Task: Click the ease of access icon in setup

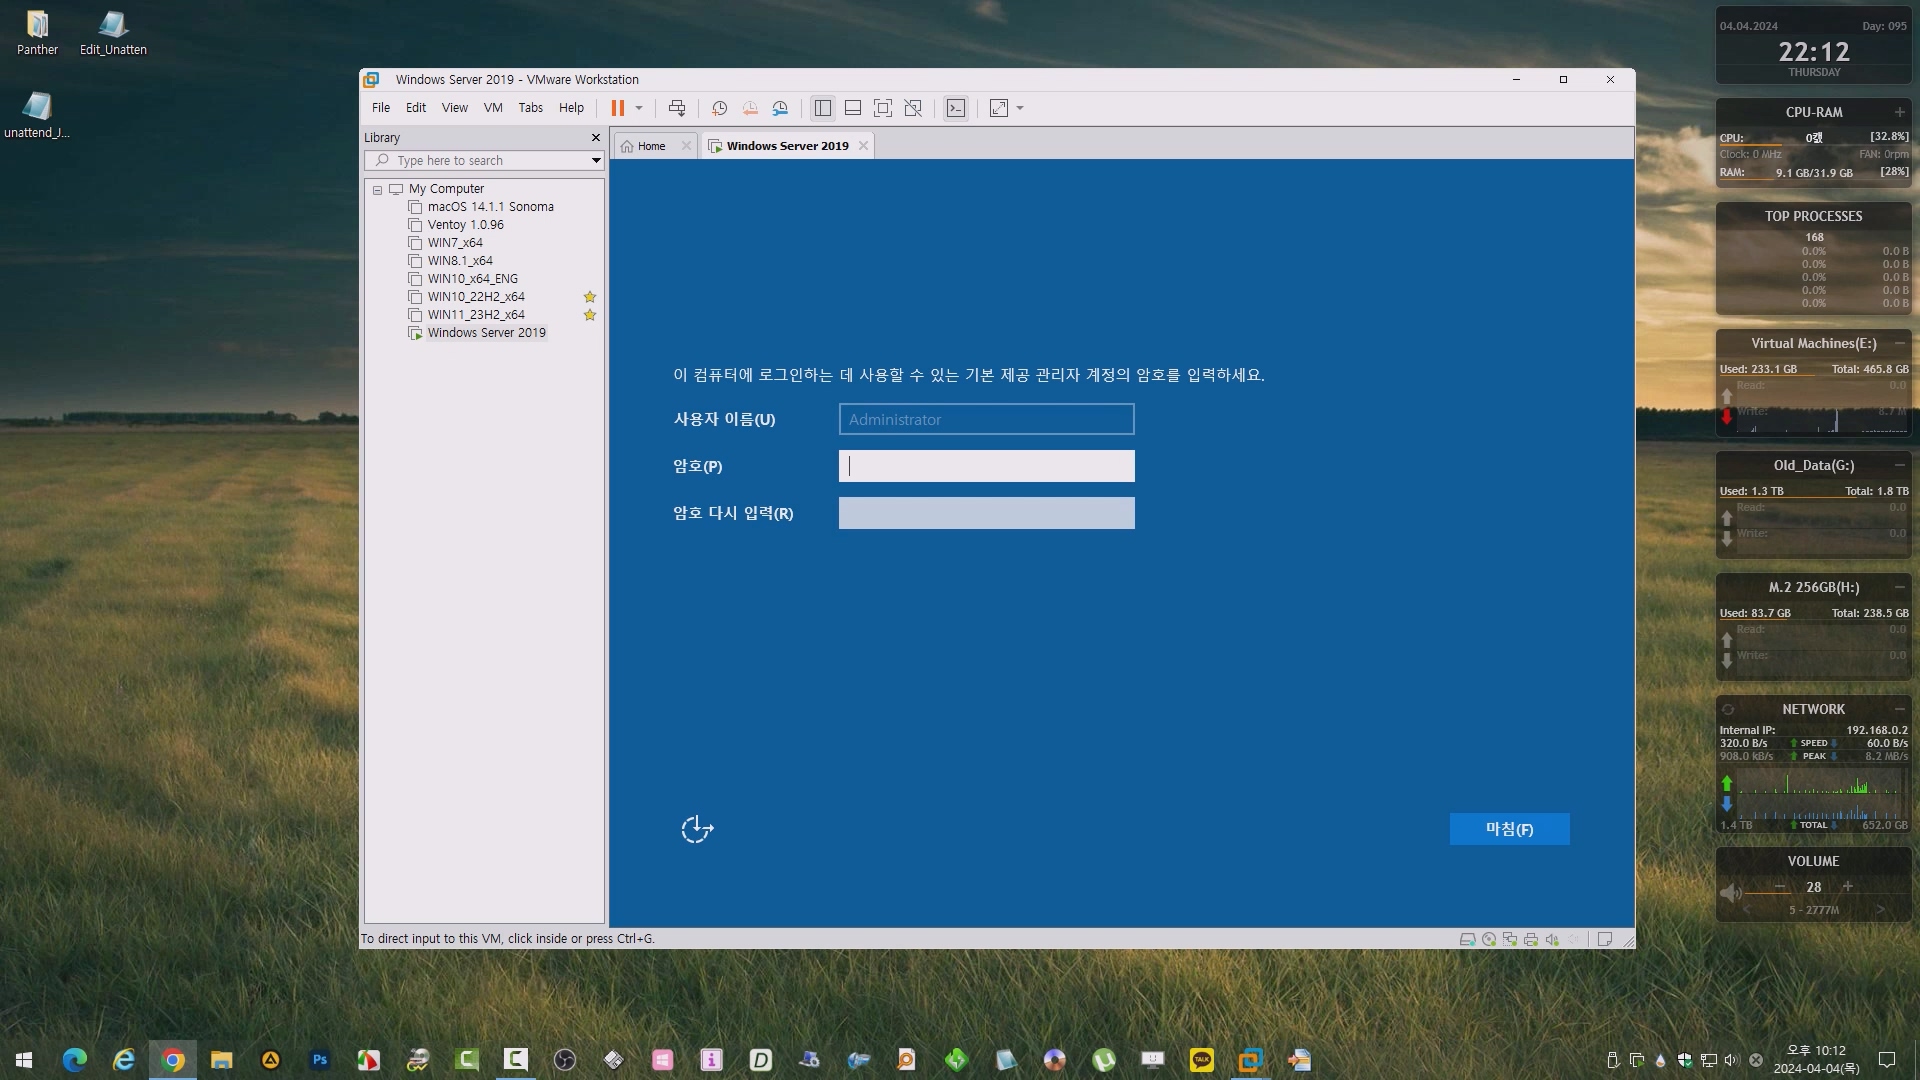Action: tap(697, 829)
